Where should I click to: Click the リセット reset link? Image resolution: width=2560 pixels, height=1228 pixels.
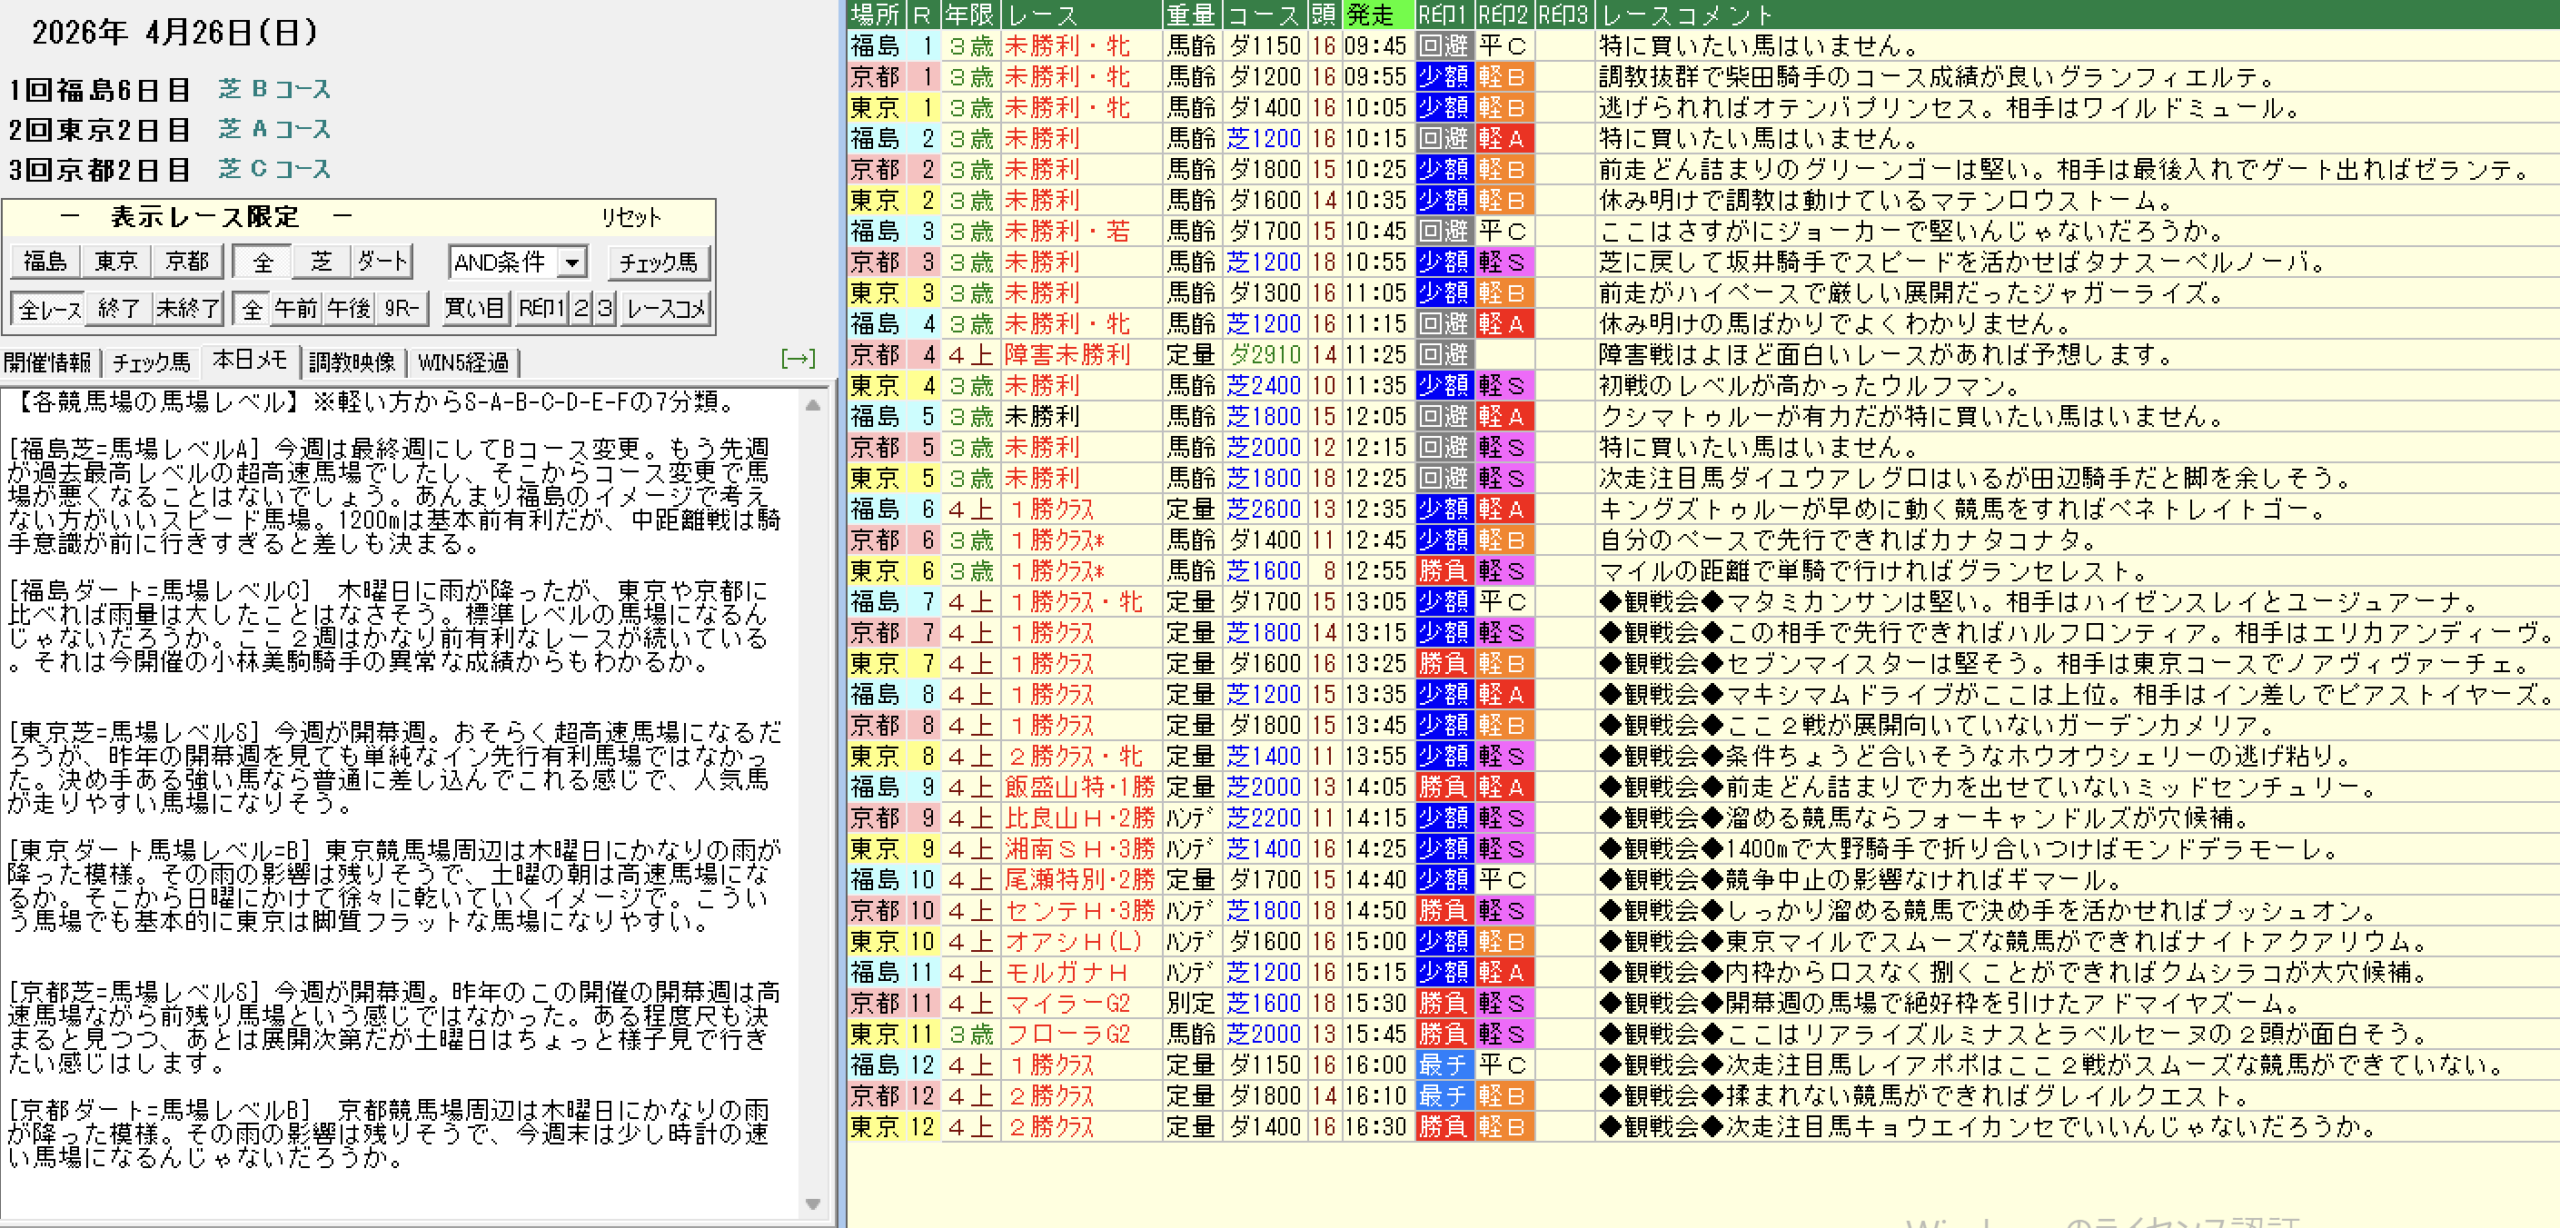tap(630, 217)
